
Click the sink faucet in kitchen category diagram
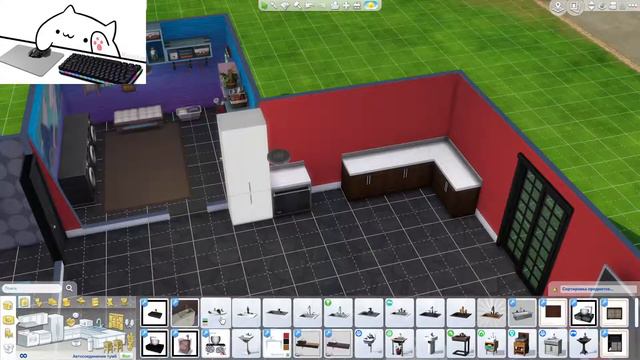(x=98, y=322)
